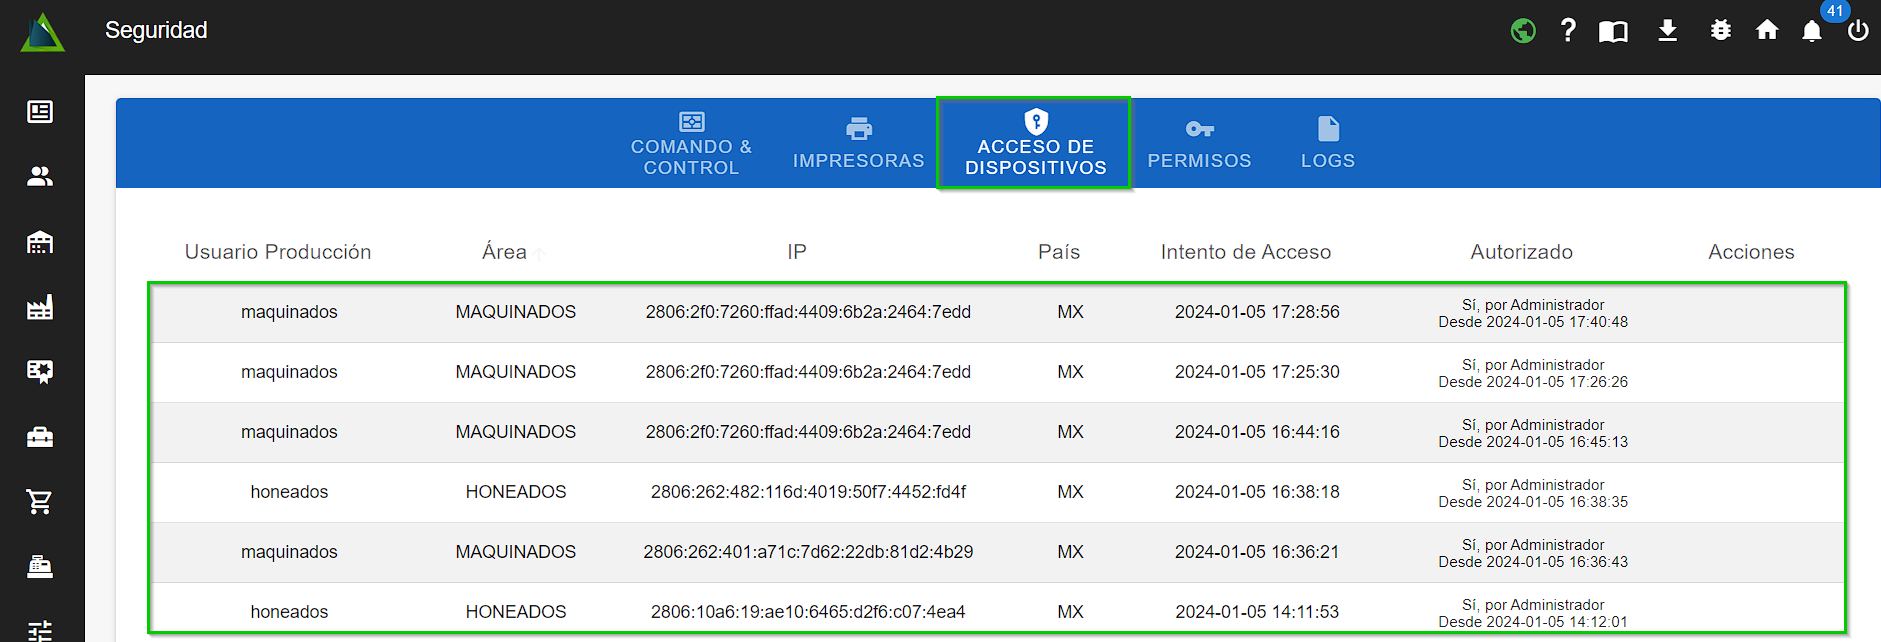This screenshot has width=1881, height=642.
Task: Open the bug report icon
Action: tap(1720, 31)
